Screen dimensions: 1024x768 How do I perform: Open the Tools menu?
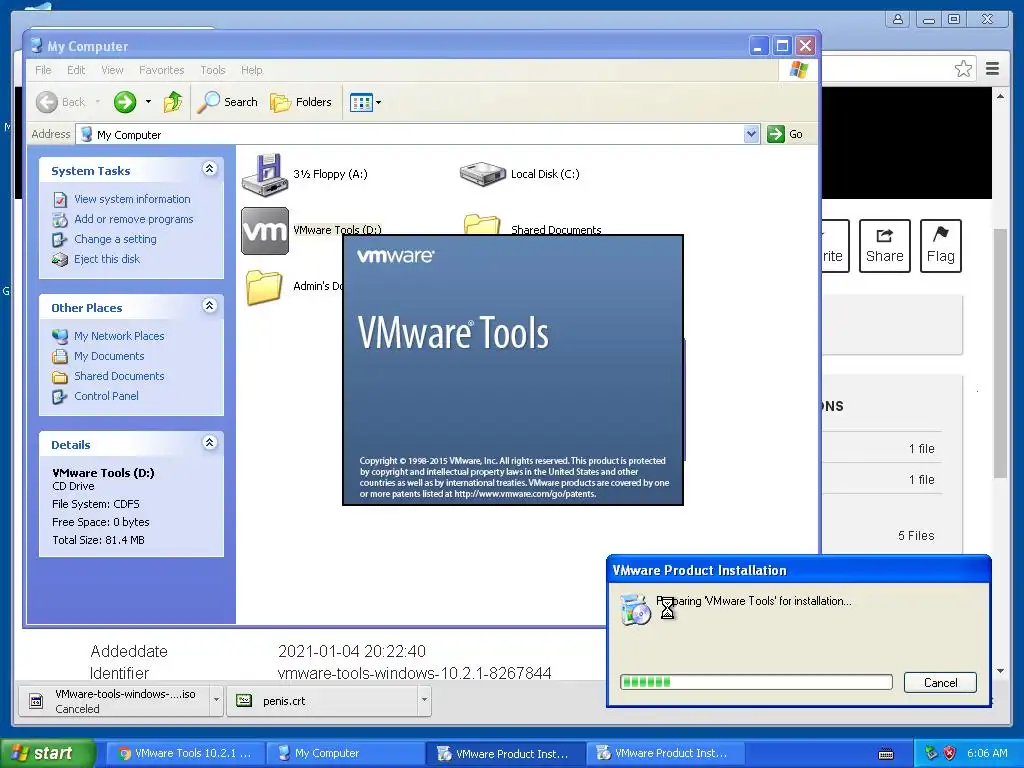(213, 70)
